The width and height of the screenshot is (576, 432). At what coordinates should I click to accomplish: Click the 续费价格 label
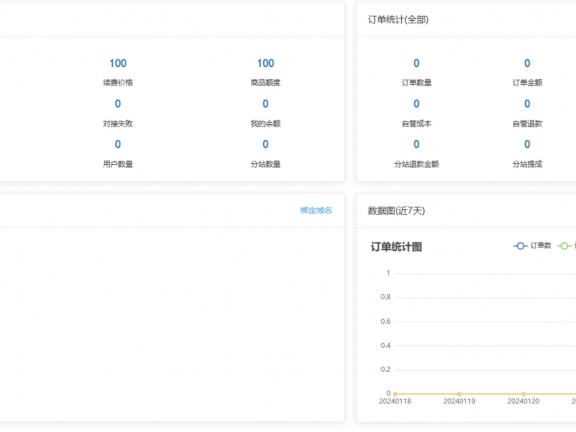click(118, 83)
